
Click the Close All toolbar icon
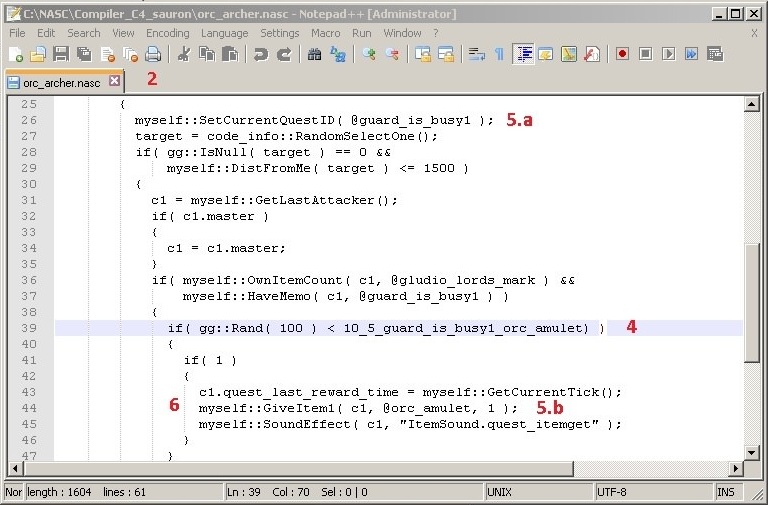pos(131,54)
